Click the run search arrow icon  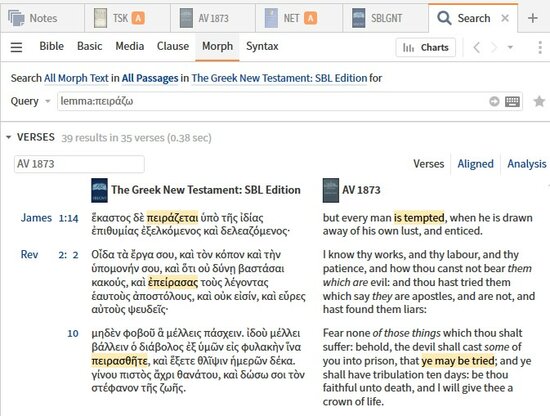coord(494,102)
